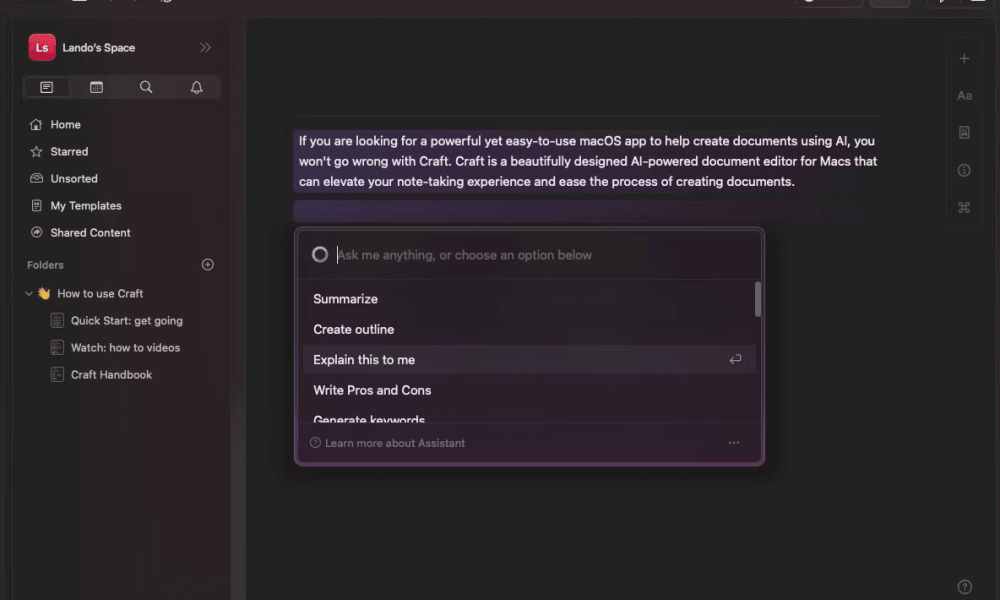Image resolution: width=1000 pixels, height=600 pixels.
Task: Click the Folders section header
Action: (45, 265)
